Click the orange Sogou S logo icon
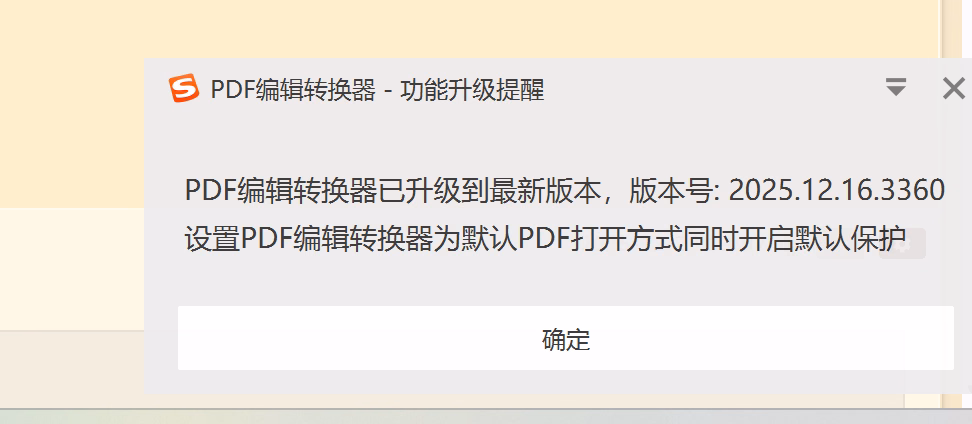 click(184, 89)
